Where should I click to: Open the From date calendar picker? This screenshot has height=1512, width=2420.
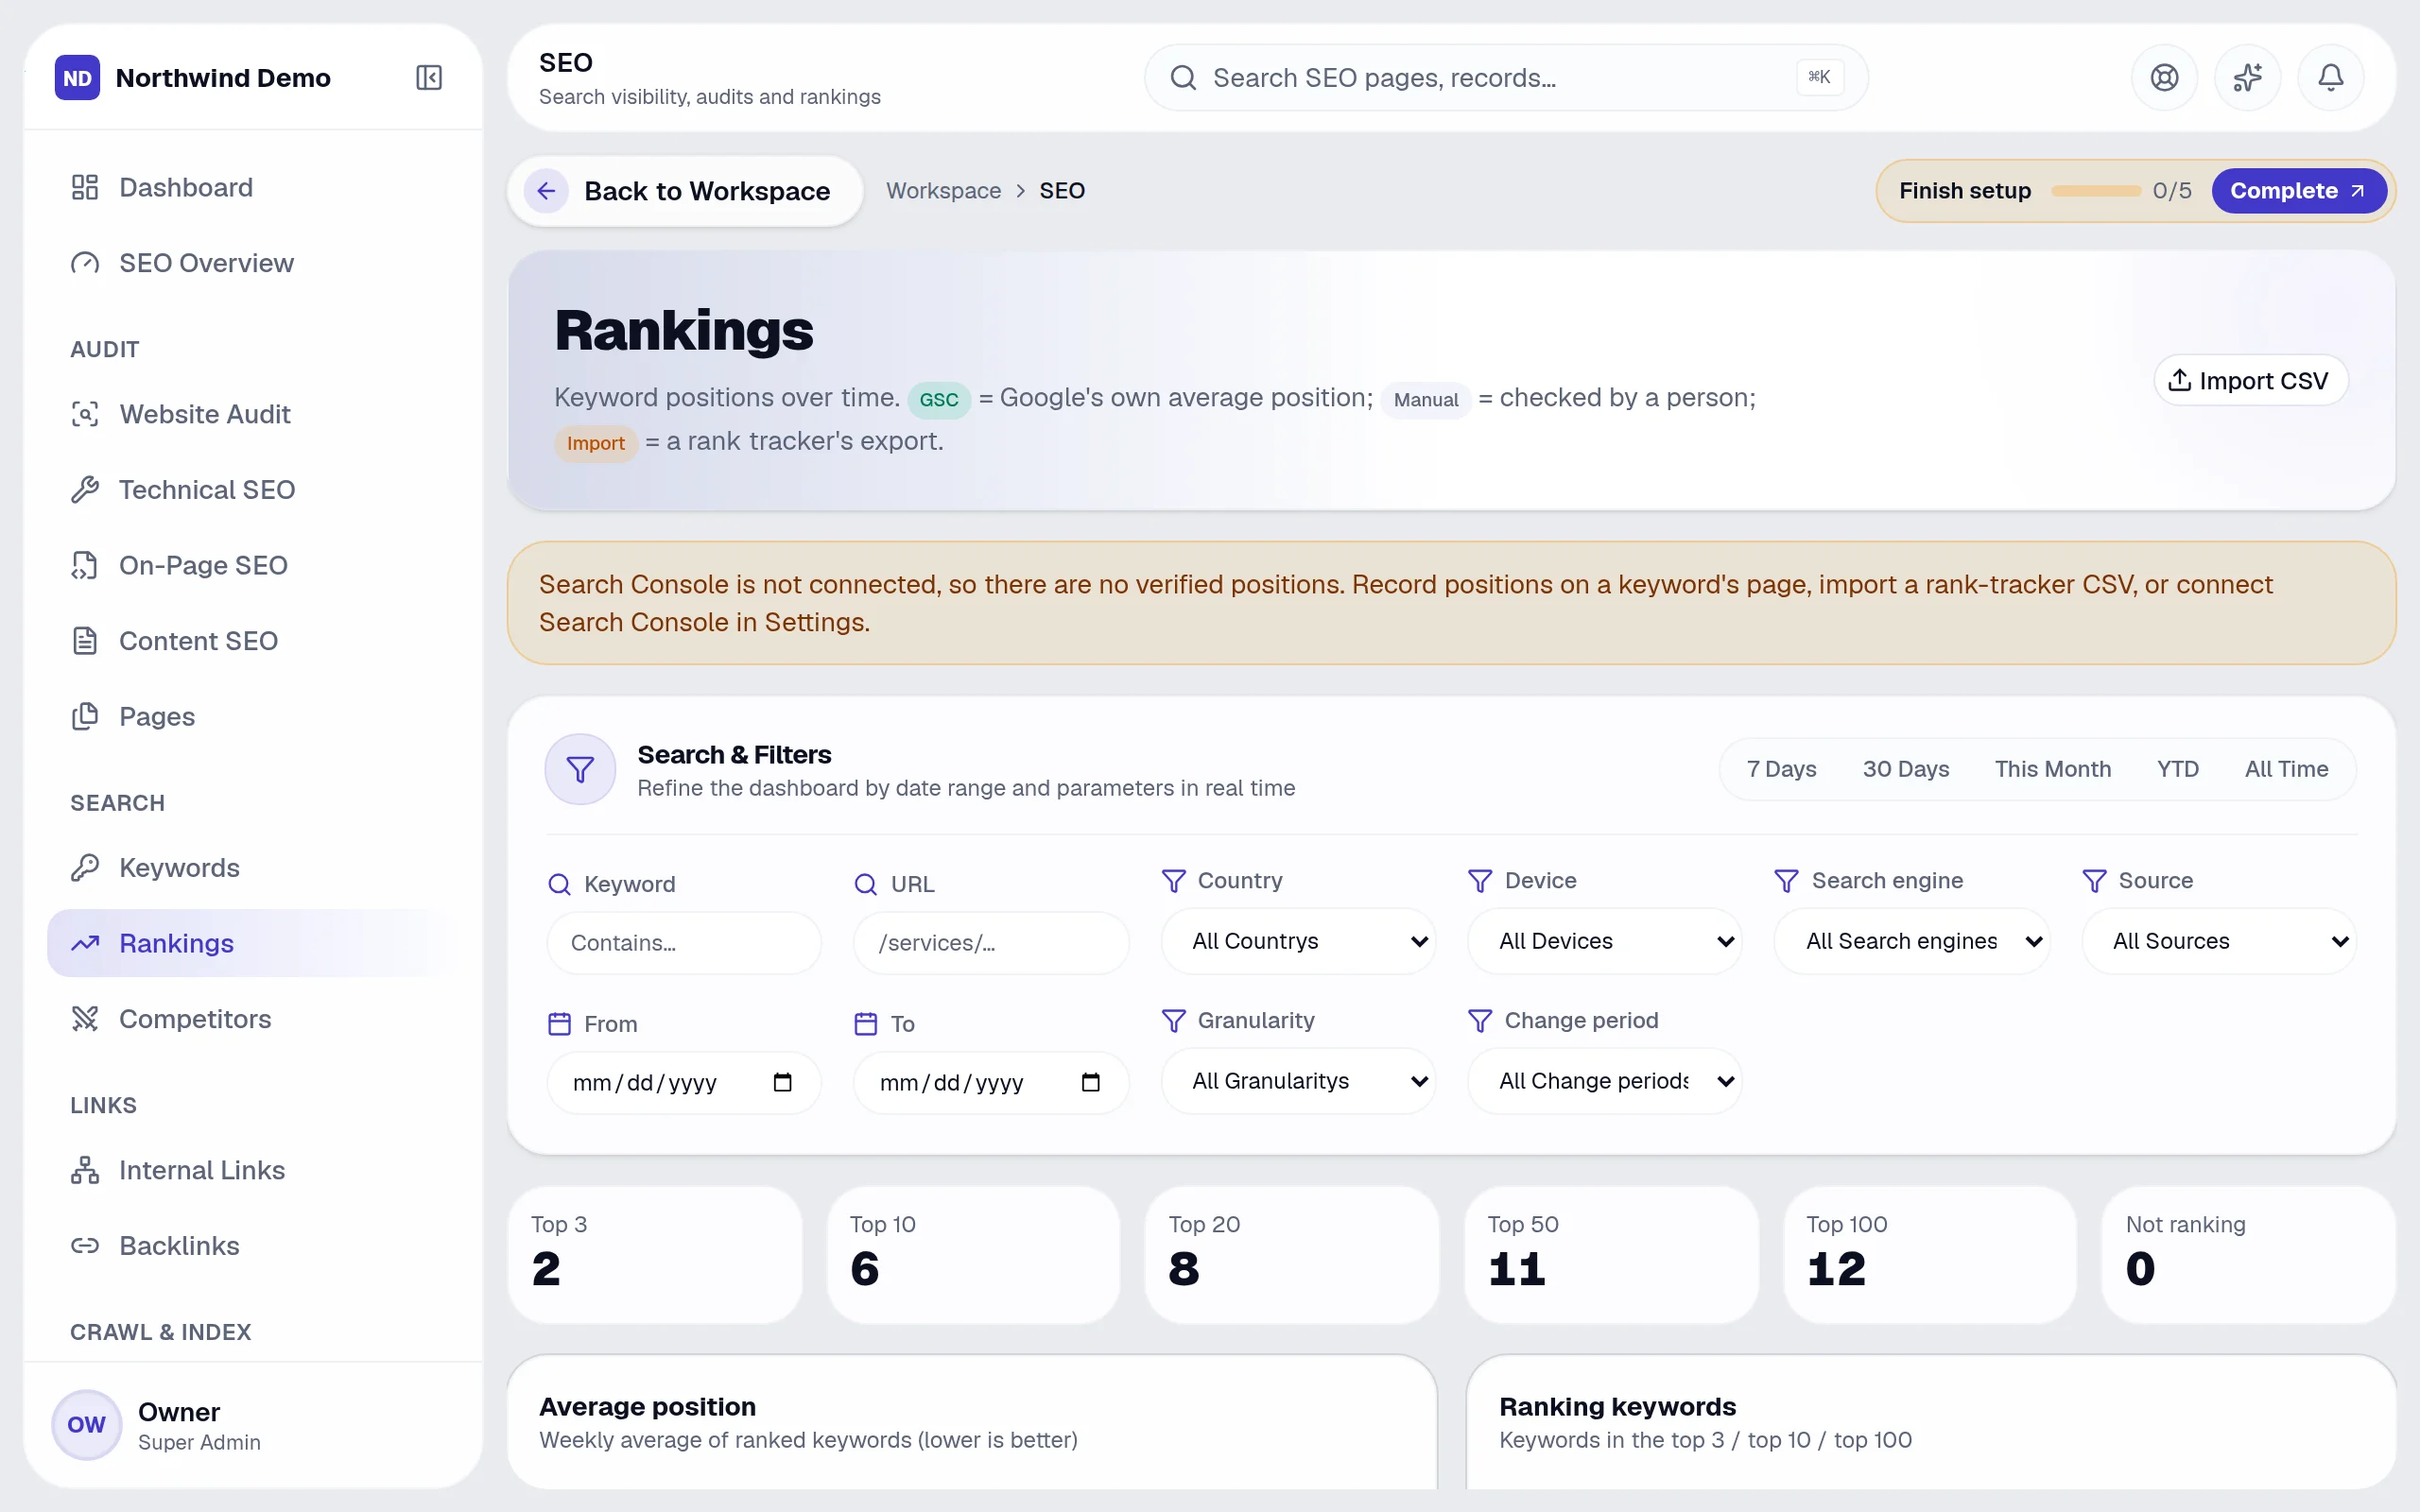(x=782, y=1082)
